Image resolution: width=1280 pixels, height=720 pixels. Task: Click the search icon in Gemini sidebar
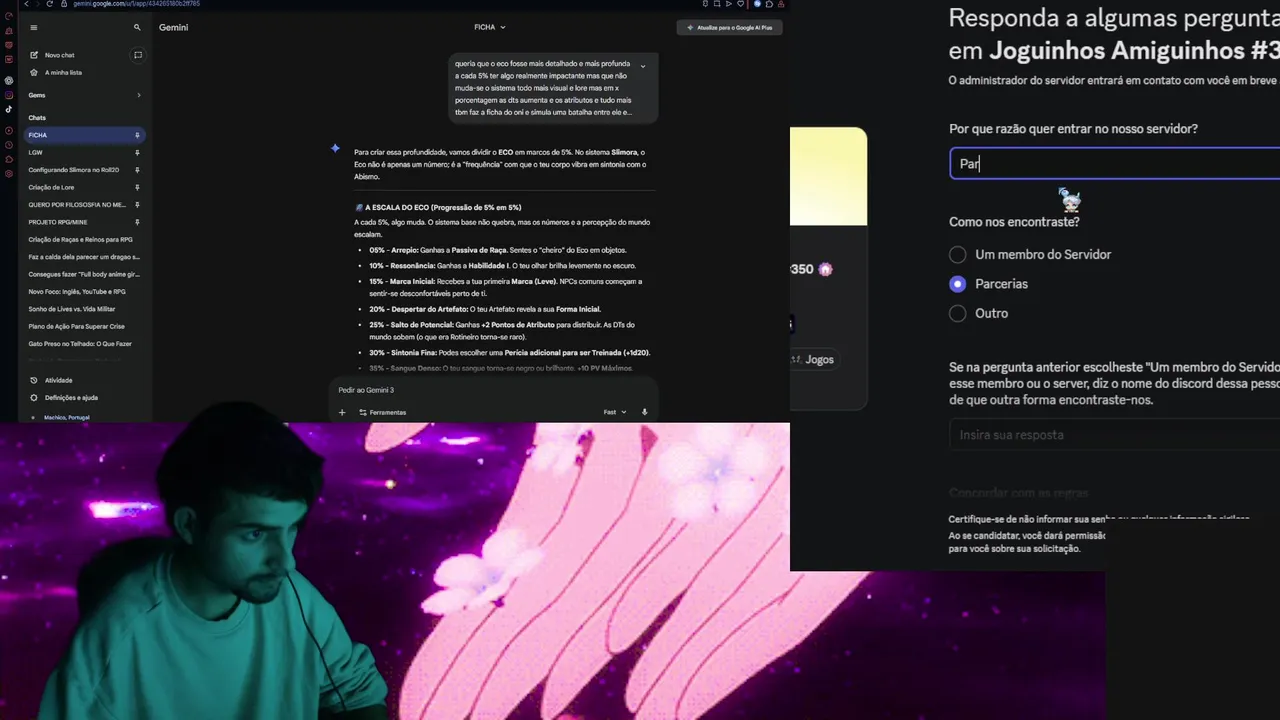pos(137,27)
